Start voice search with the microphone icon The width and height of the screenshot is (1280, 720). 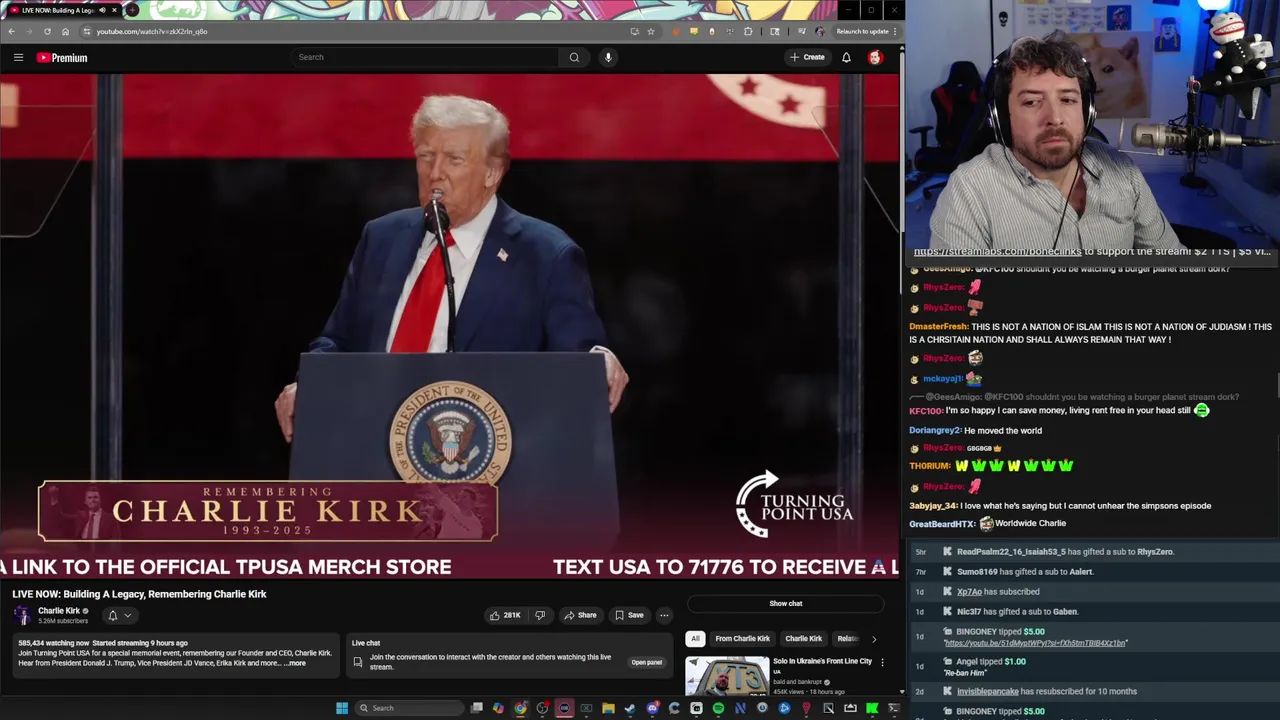click(x=608, y=57)
